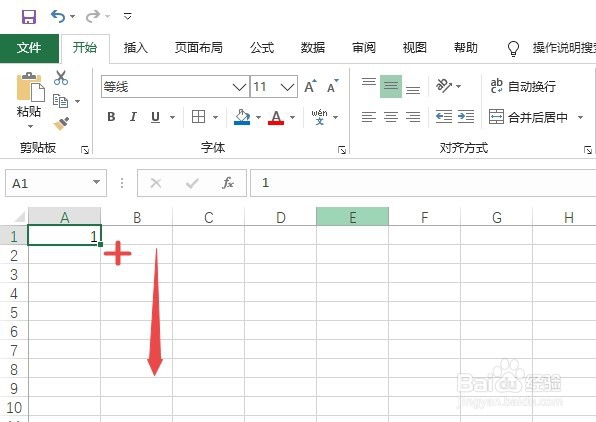Image resolution: width=596 pixels, height=422 pixels.
Task: Open the phonetic guide dropdown arrow
Action: tap(336, 117)
